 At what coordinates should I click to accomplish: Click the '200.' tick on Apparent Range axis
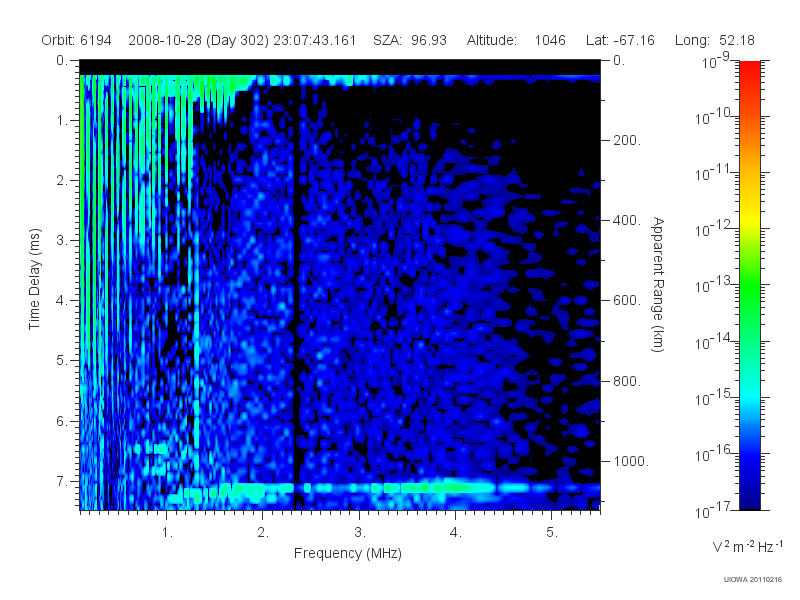(x=627, y=140)
